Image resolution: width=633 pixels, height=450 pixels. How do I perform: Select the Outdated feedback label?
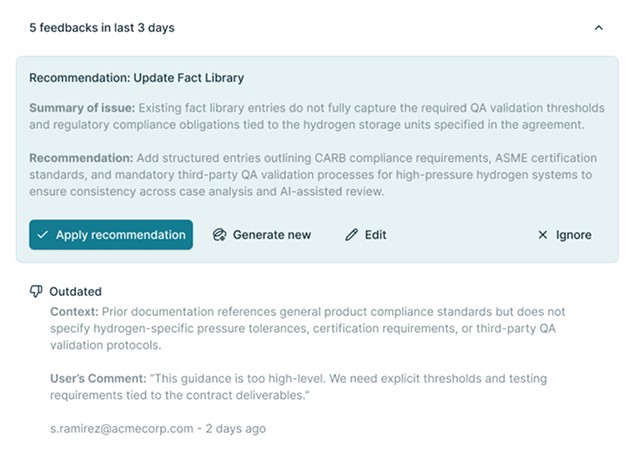click(x=75, y=291)
